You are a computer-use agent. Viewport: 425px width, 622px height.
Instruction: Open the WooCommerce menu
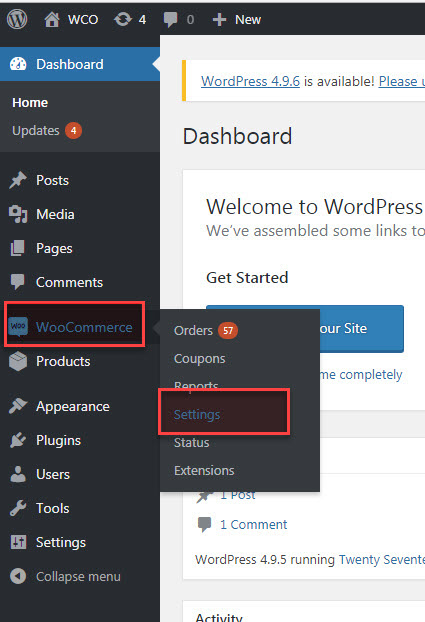[84, 327]
